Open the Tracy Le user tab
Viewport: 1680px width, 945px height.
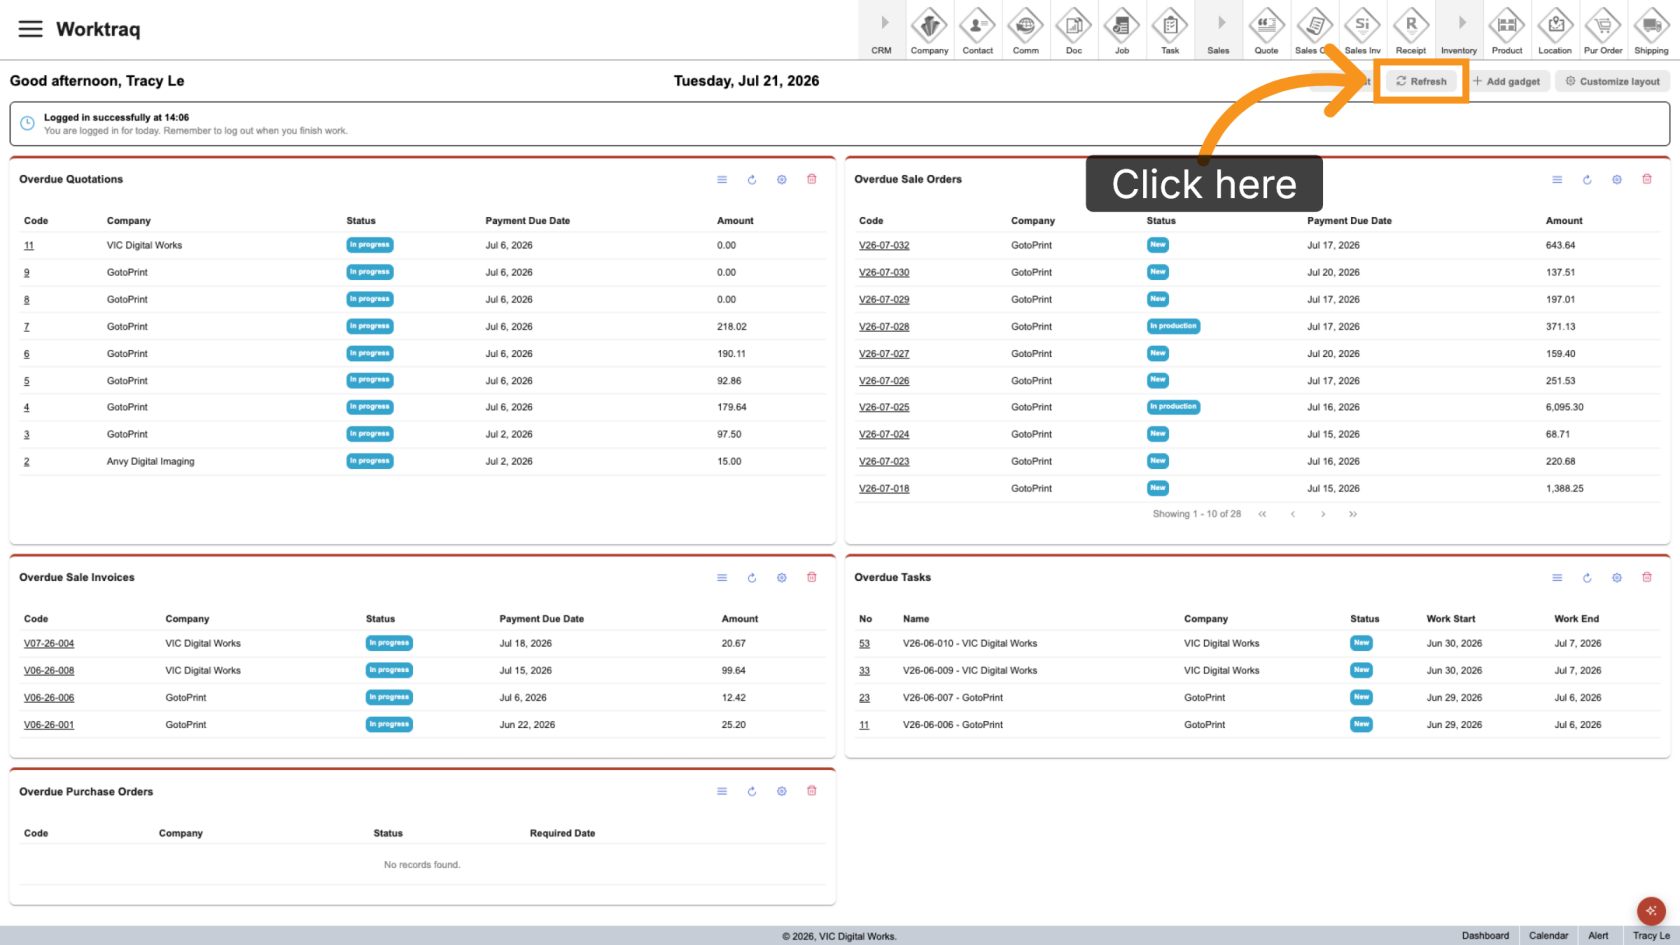(1651, 936)
